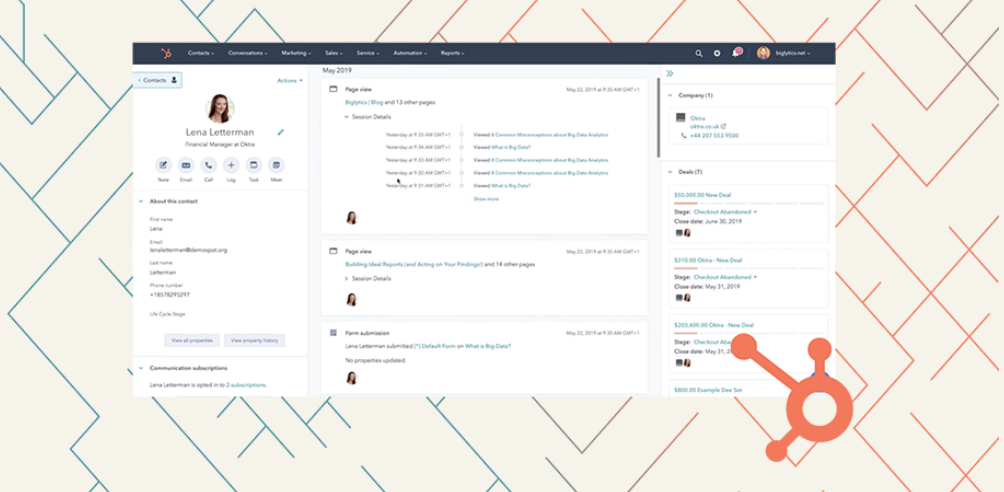
Task: Open the $310.00 Oktra - New Deal link
Action: pos(708,260)
